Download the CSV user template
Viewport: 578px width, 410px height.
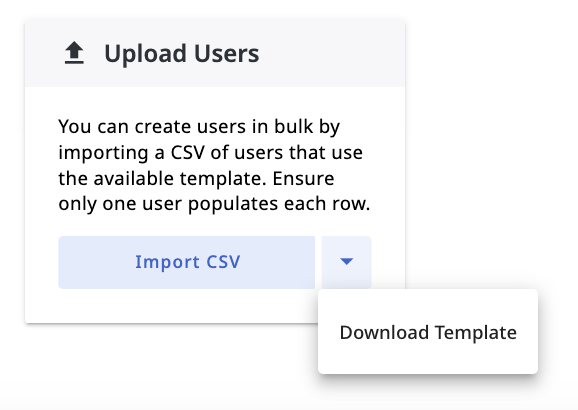(x=428, y=333)
